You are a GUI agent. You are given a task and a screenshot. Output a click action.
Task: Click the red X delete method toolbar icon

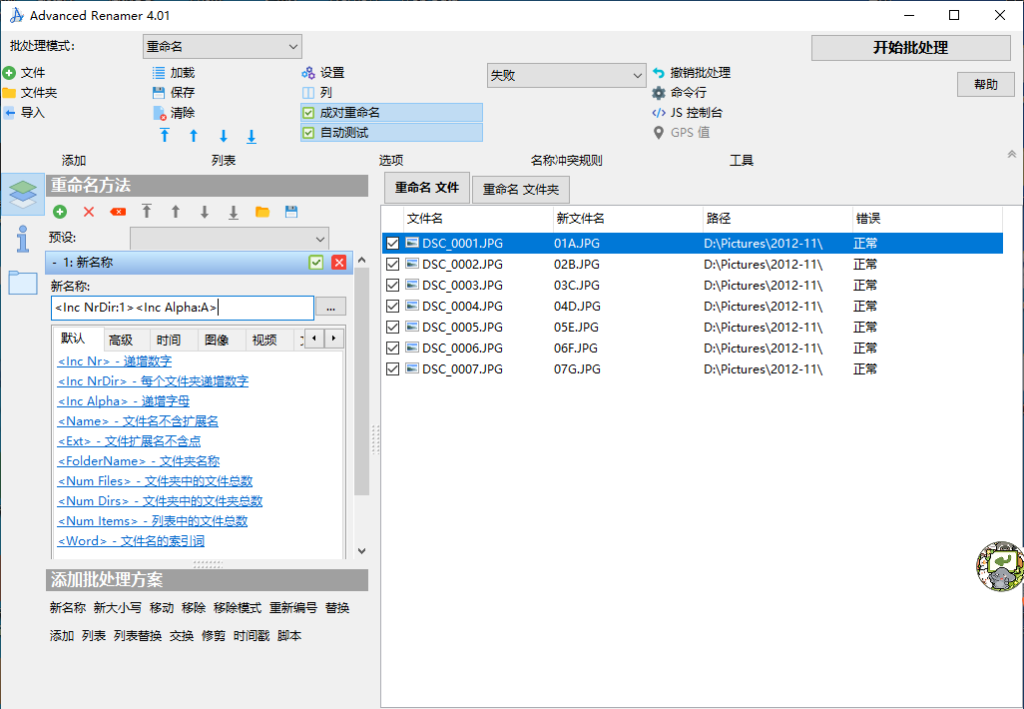tap(89, 212)
